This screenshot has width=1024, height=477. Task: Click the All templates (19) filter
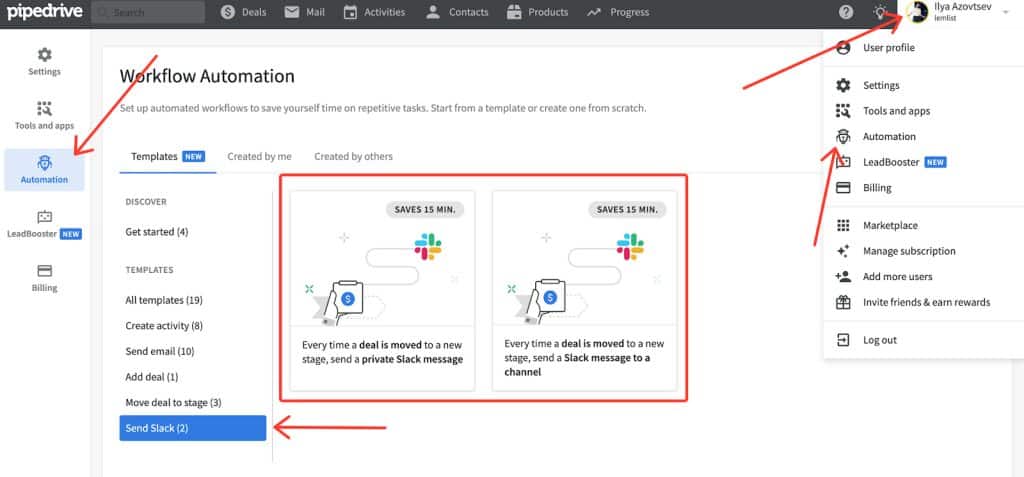pyautogui.click(x=164, y=300)
